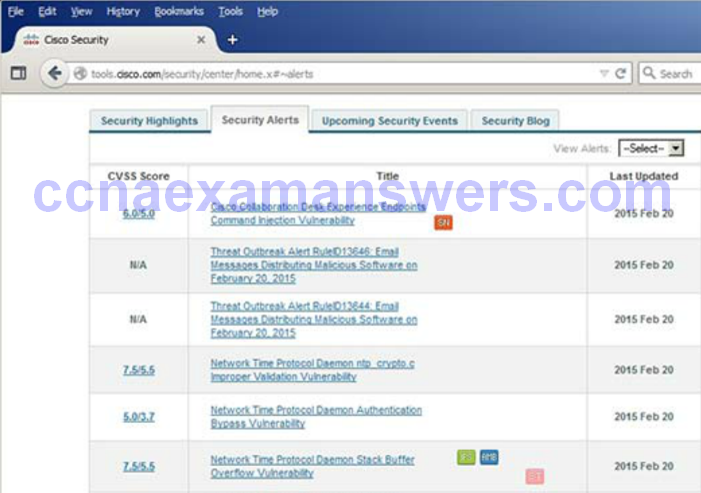Close the Cisco Security tab
This screenshot has height=493, width=701.
tap(201, 40)
